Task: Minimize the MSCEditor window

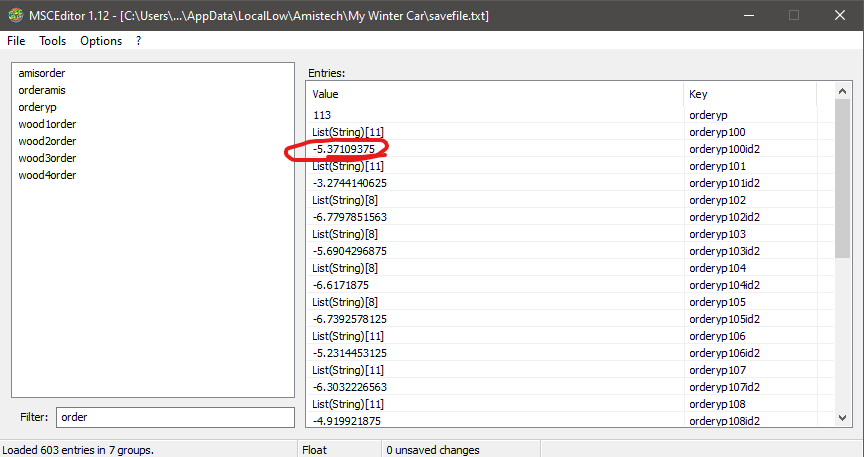Action: pyautogui.click(x=748, y=15)
